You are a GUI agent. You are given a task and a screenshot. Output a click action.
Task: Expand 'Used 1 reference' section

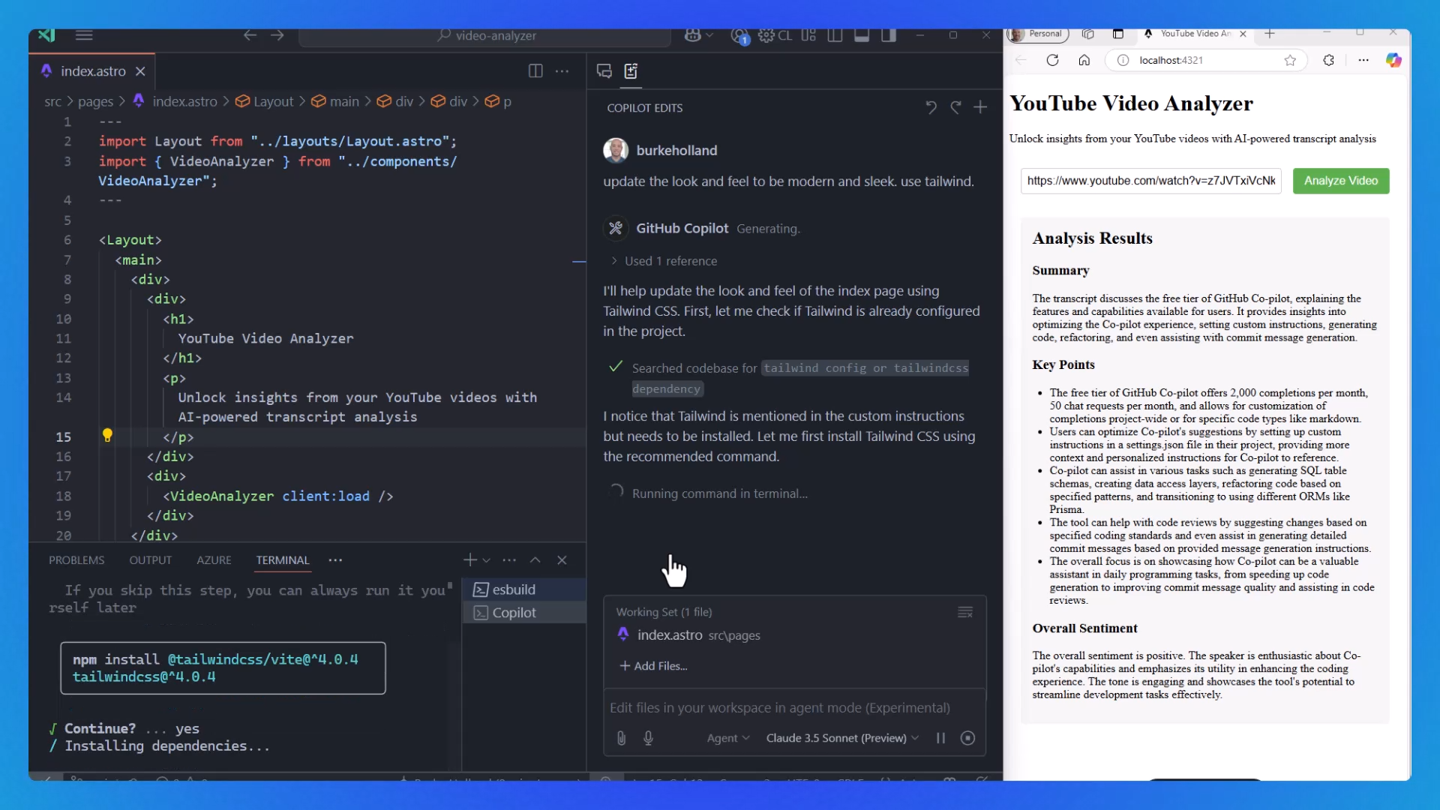(664, 261)
